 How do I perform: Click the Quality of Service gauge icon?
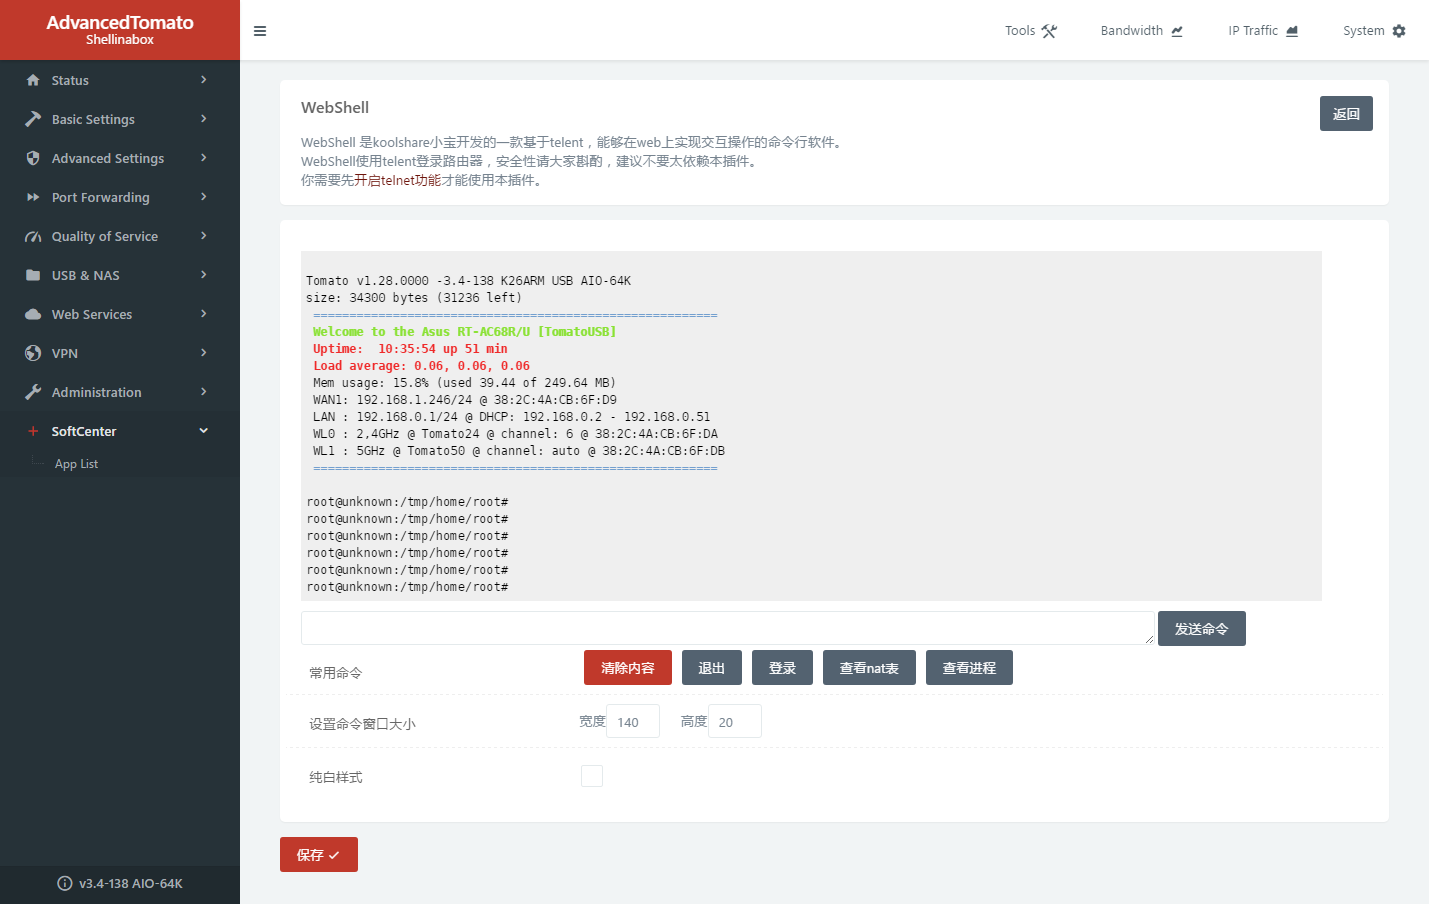[x=33, y=237]
